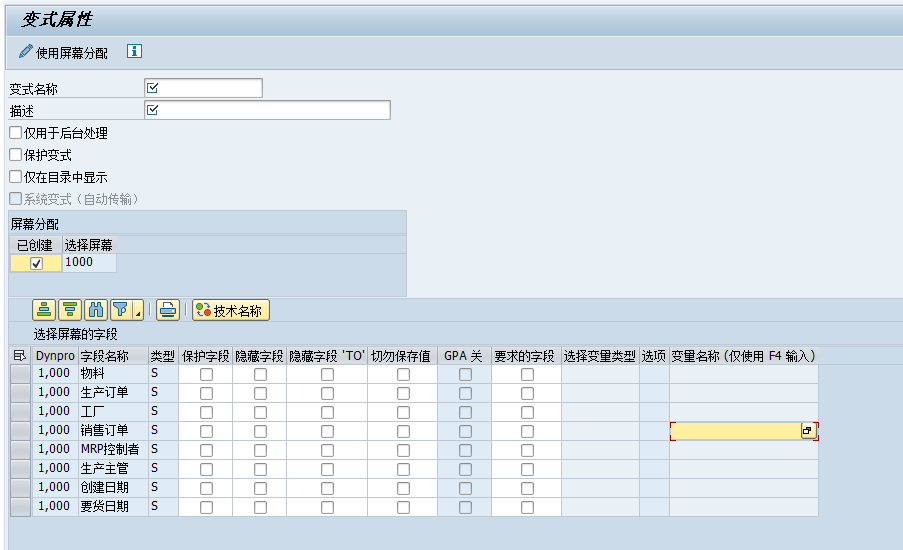Click the 字段名称 column header

click(x=104, y=356)
